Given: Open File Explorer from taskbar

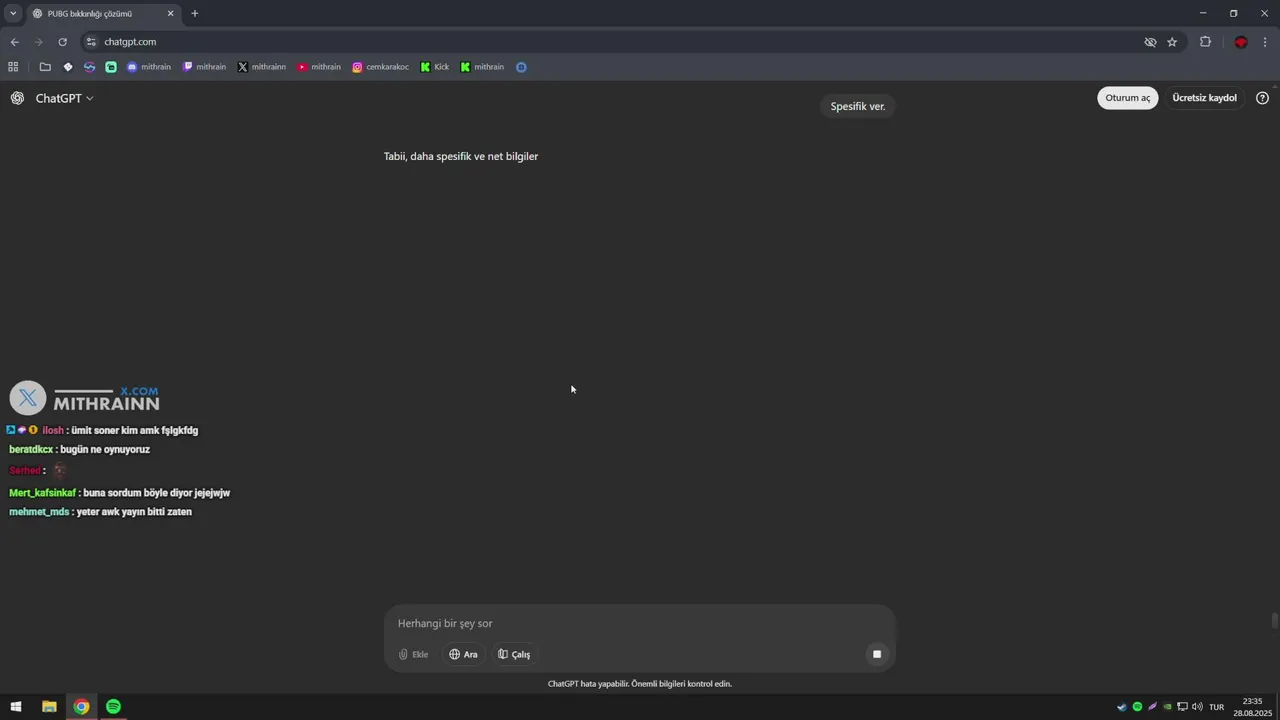Looking at the screenshot, I should tap(49, 706).
